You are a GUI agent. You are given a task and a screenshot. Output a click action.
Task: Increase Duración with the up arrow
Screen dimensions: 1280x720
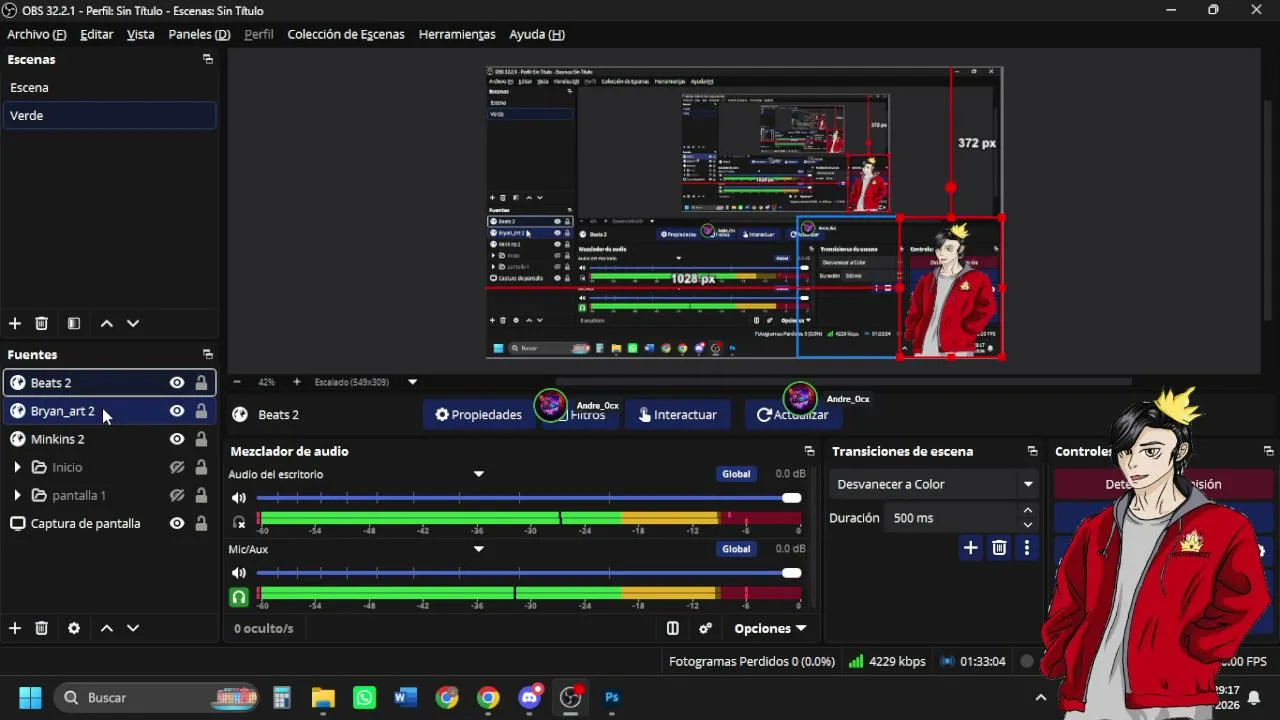pos(1028,511)
